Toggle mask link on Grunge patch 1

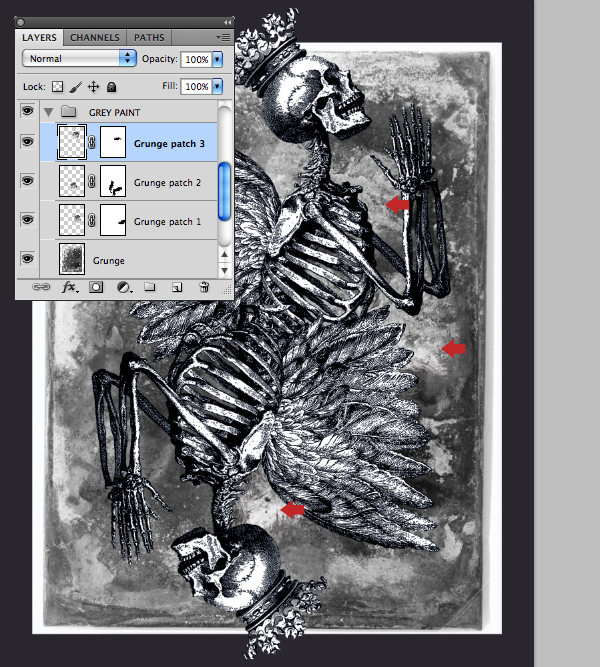(92, 220)
